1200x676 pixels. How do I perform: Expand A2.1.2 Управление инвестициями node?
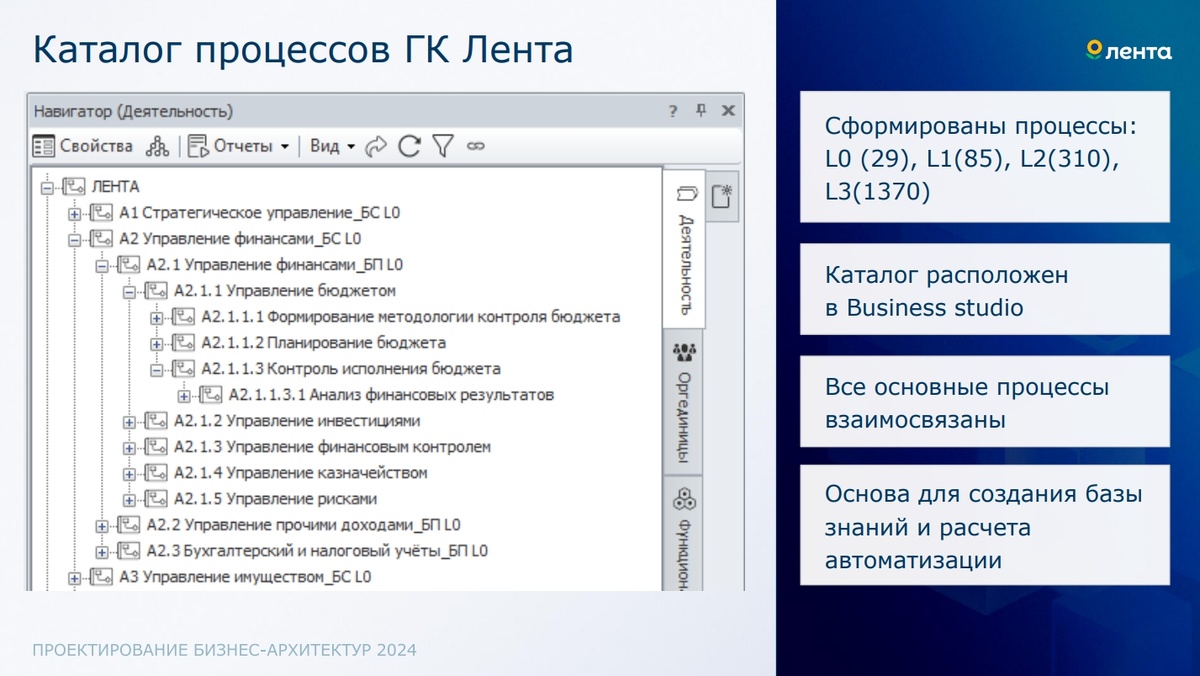(129, 421)
